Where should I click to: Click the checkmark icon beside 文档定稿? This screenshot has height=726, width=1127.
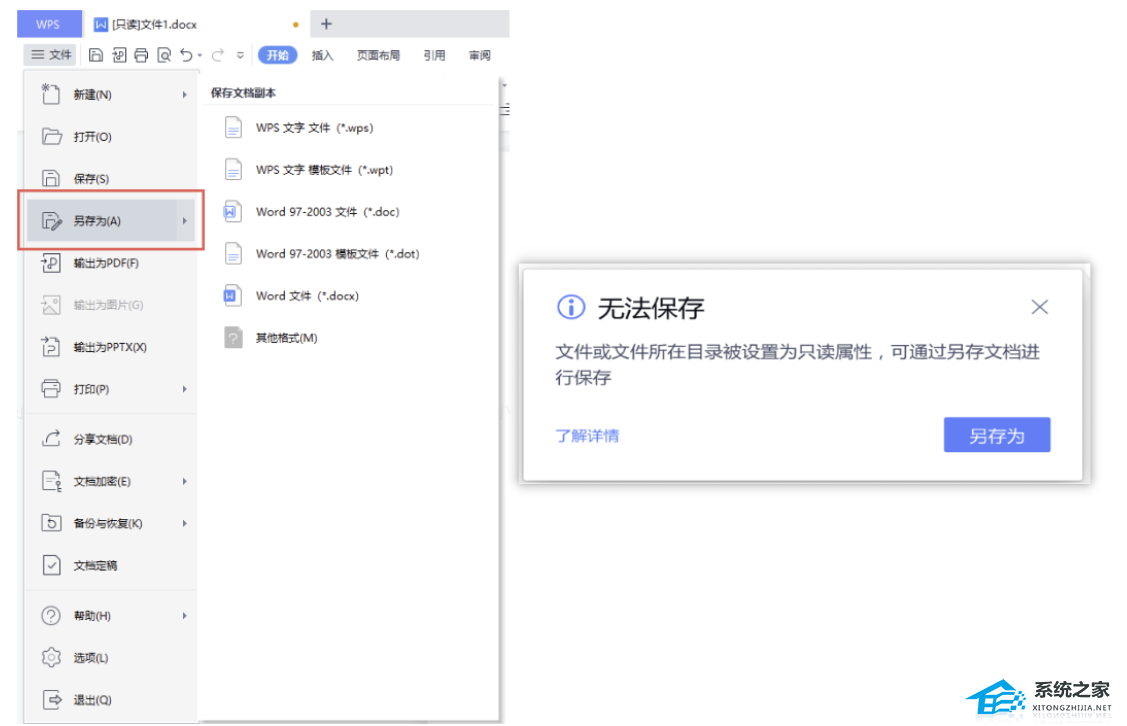(x=51, y=565)
